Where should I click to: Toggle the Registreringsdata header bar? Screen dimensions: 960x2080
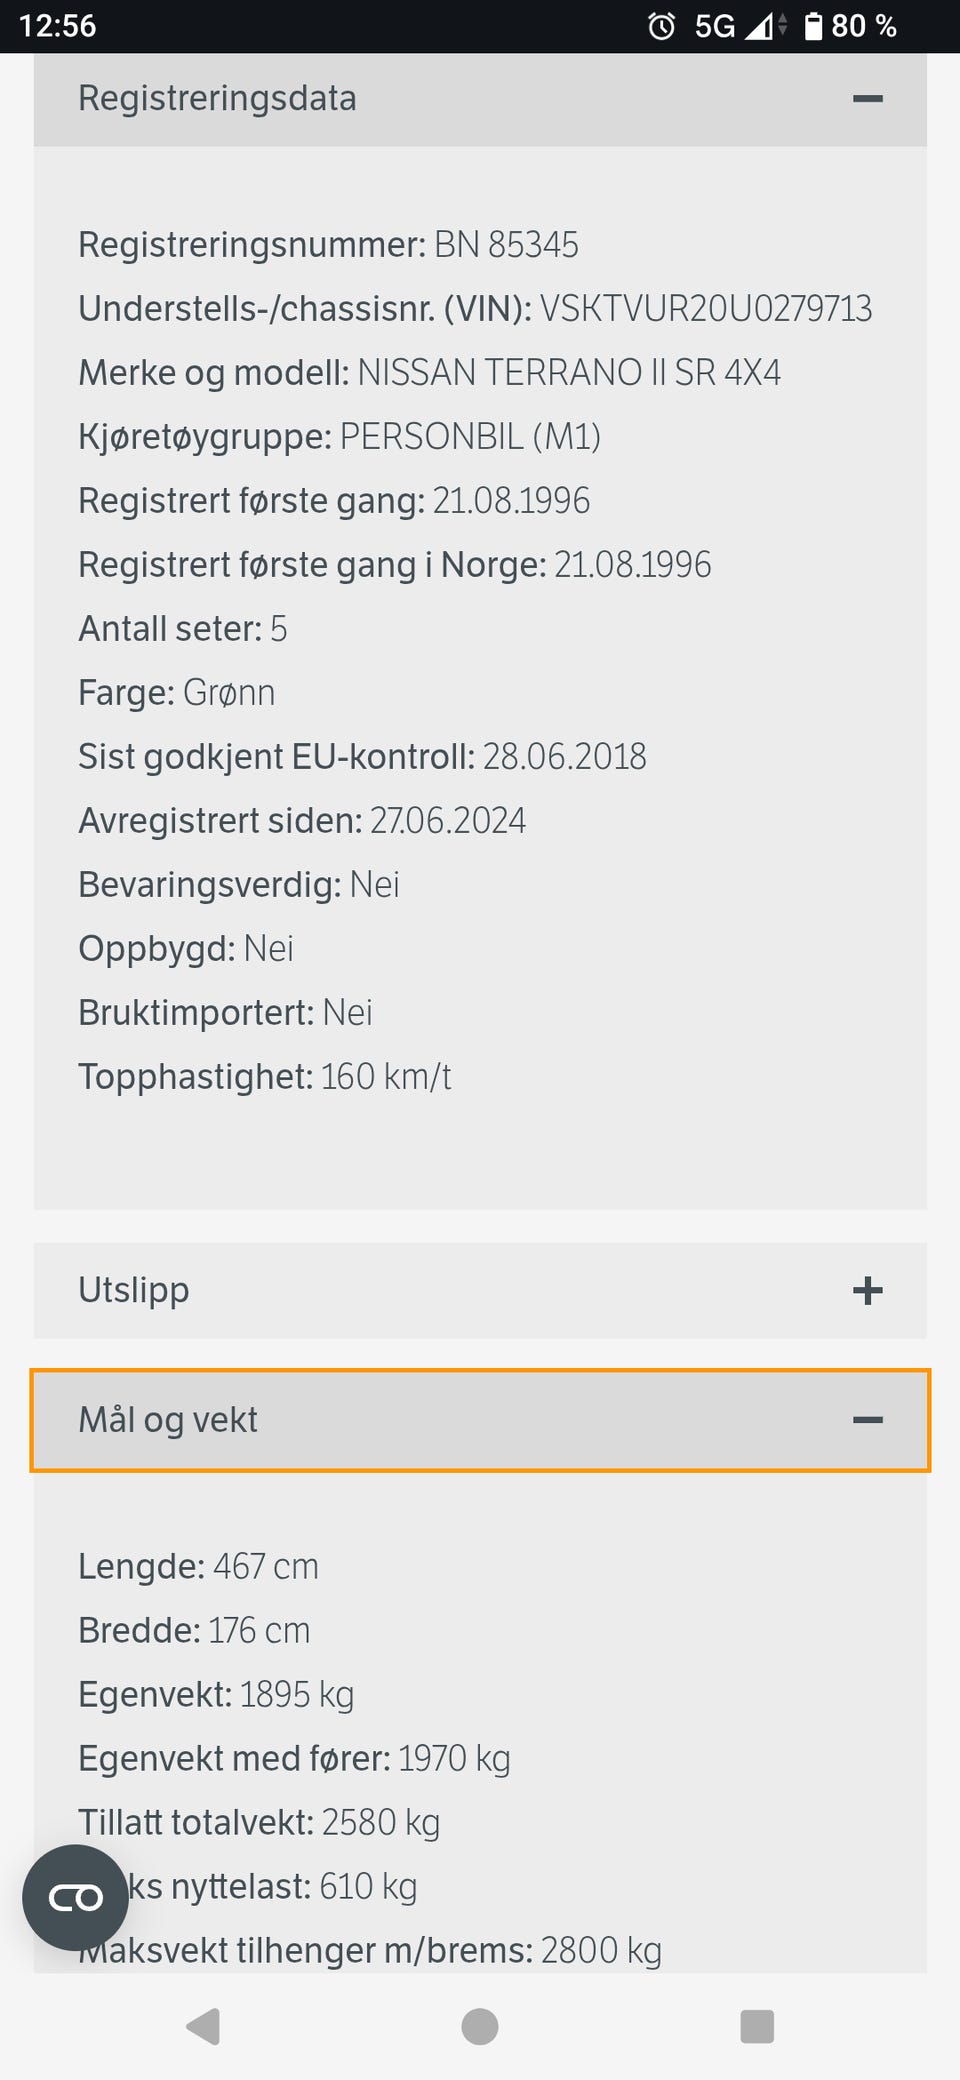480,99
